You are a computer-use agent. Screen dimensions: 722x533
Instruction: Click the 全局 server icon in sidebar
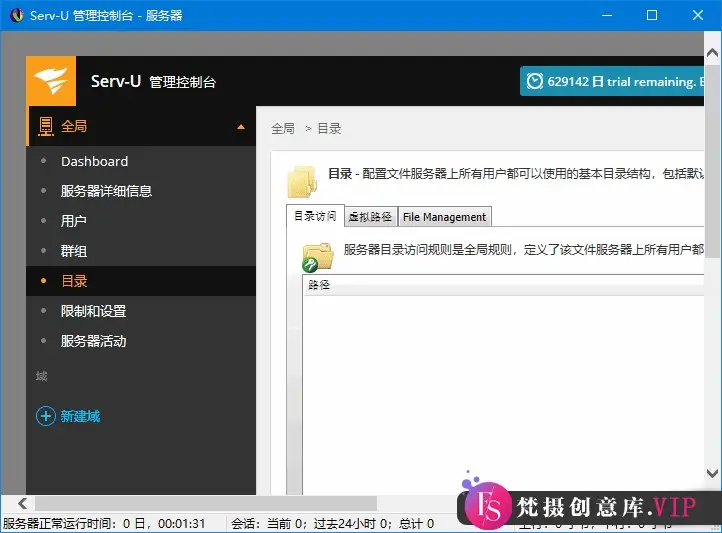click(46, 126)
